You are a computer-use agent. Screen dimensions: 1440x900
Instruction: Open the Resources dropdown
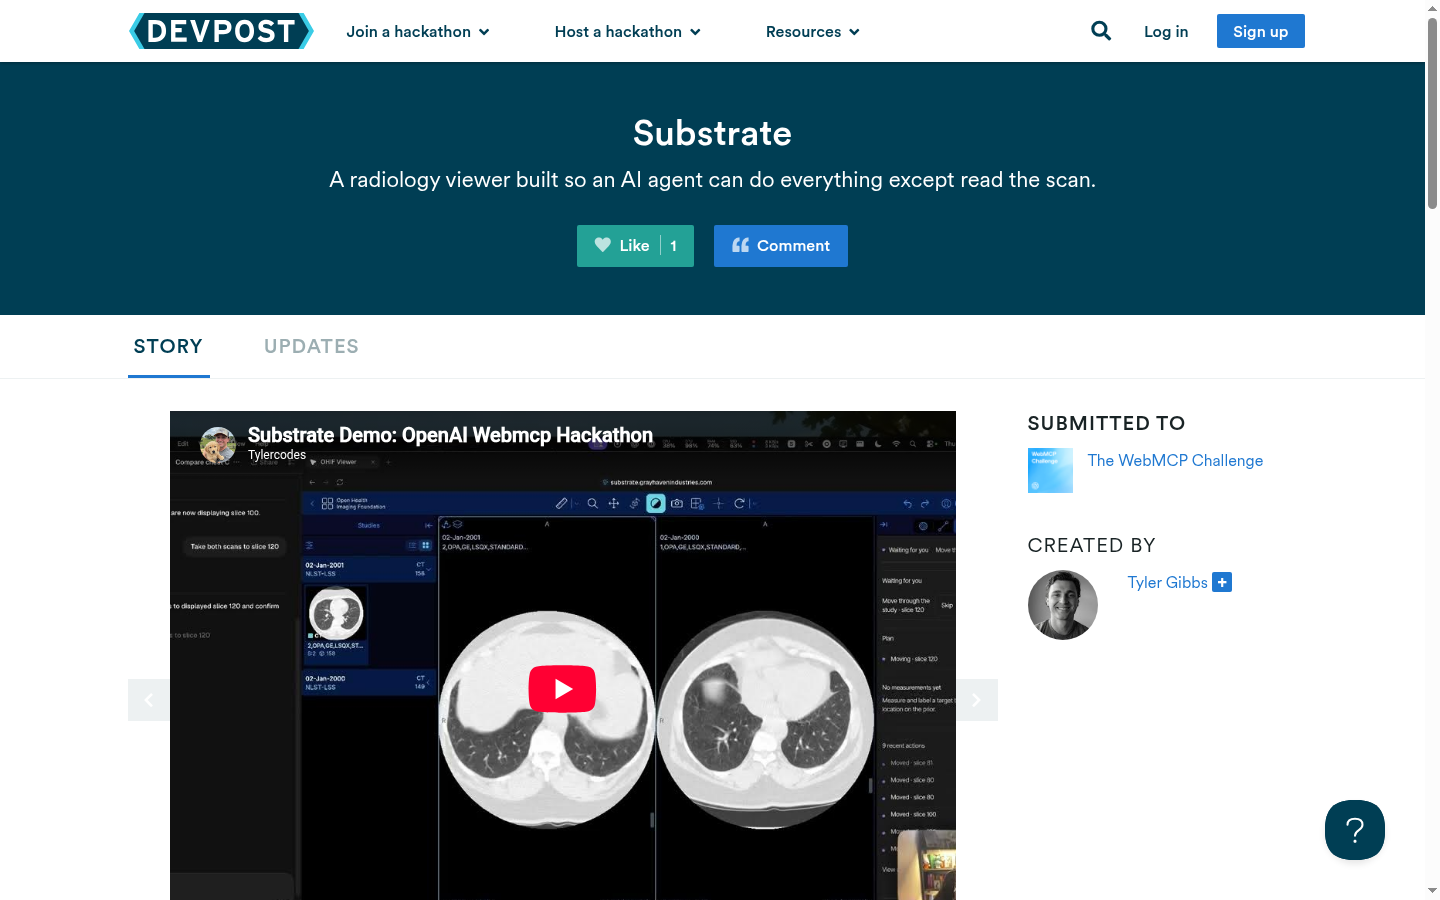pos(813,32)
